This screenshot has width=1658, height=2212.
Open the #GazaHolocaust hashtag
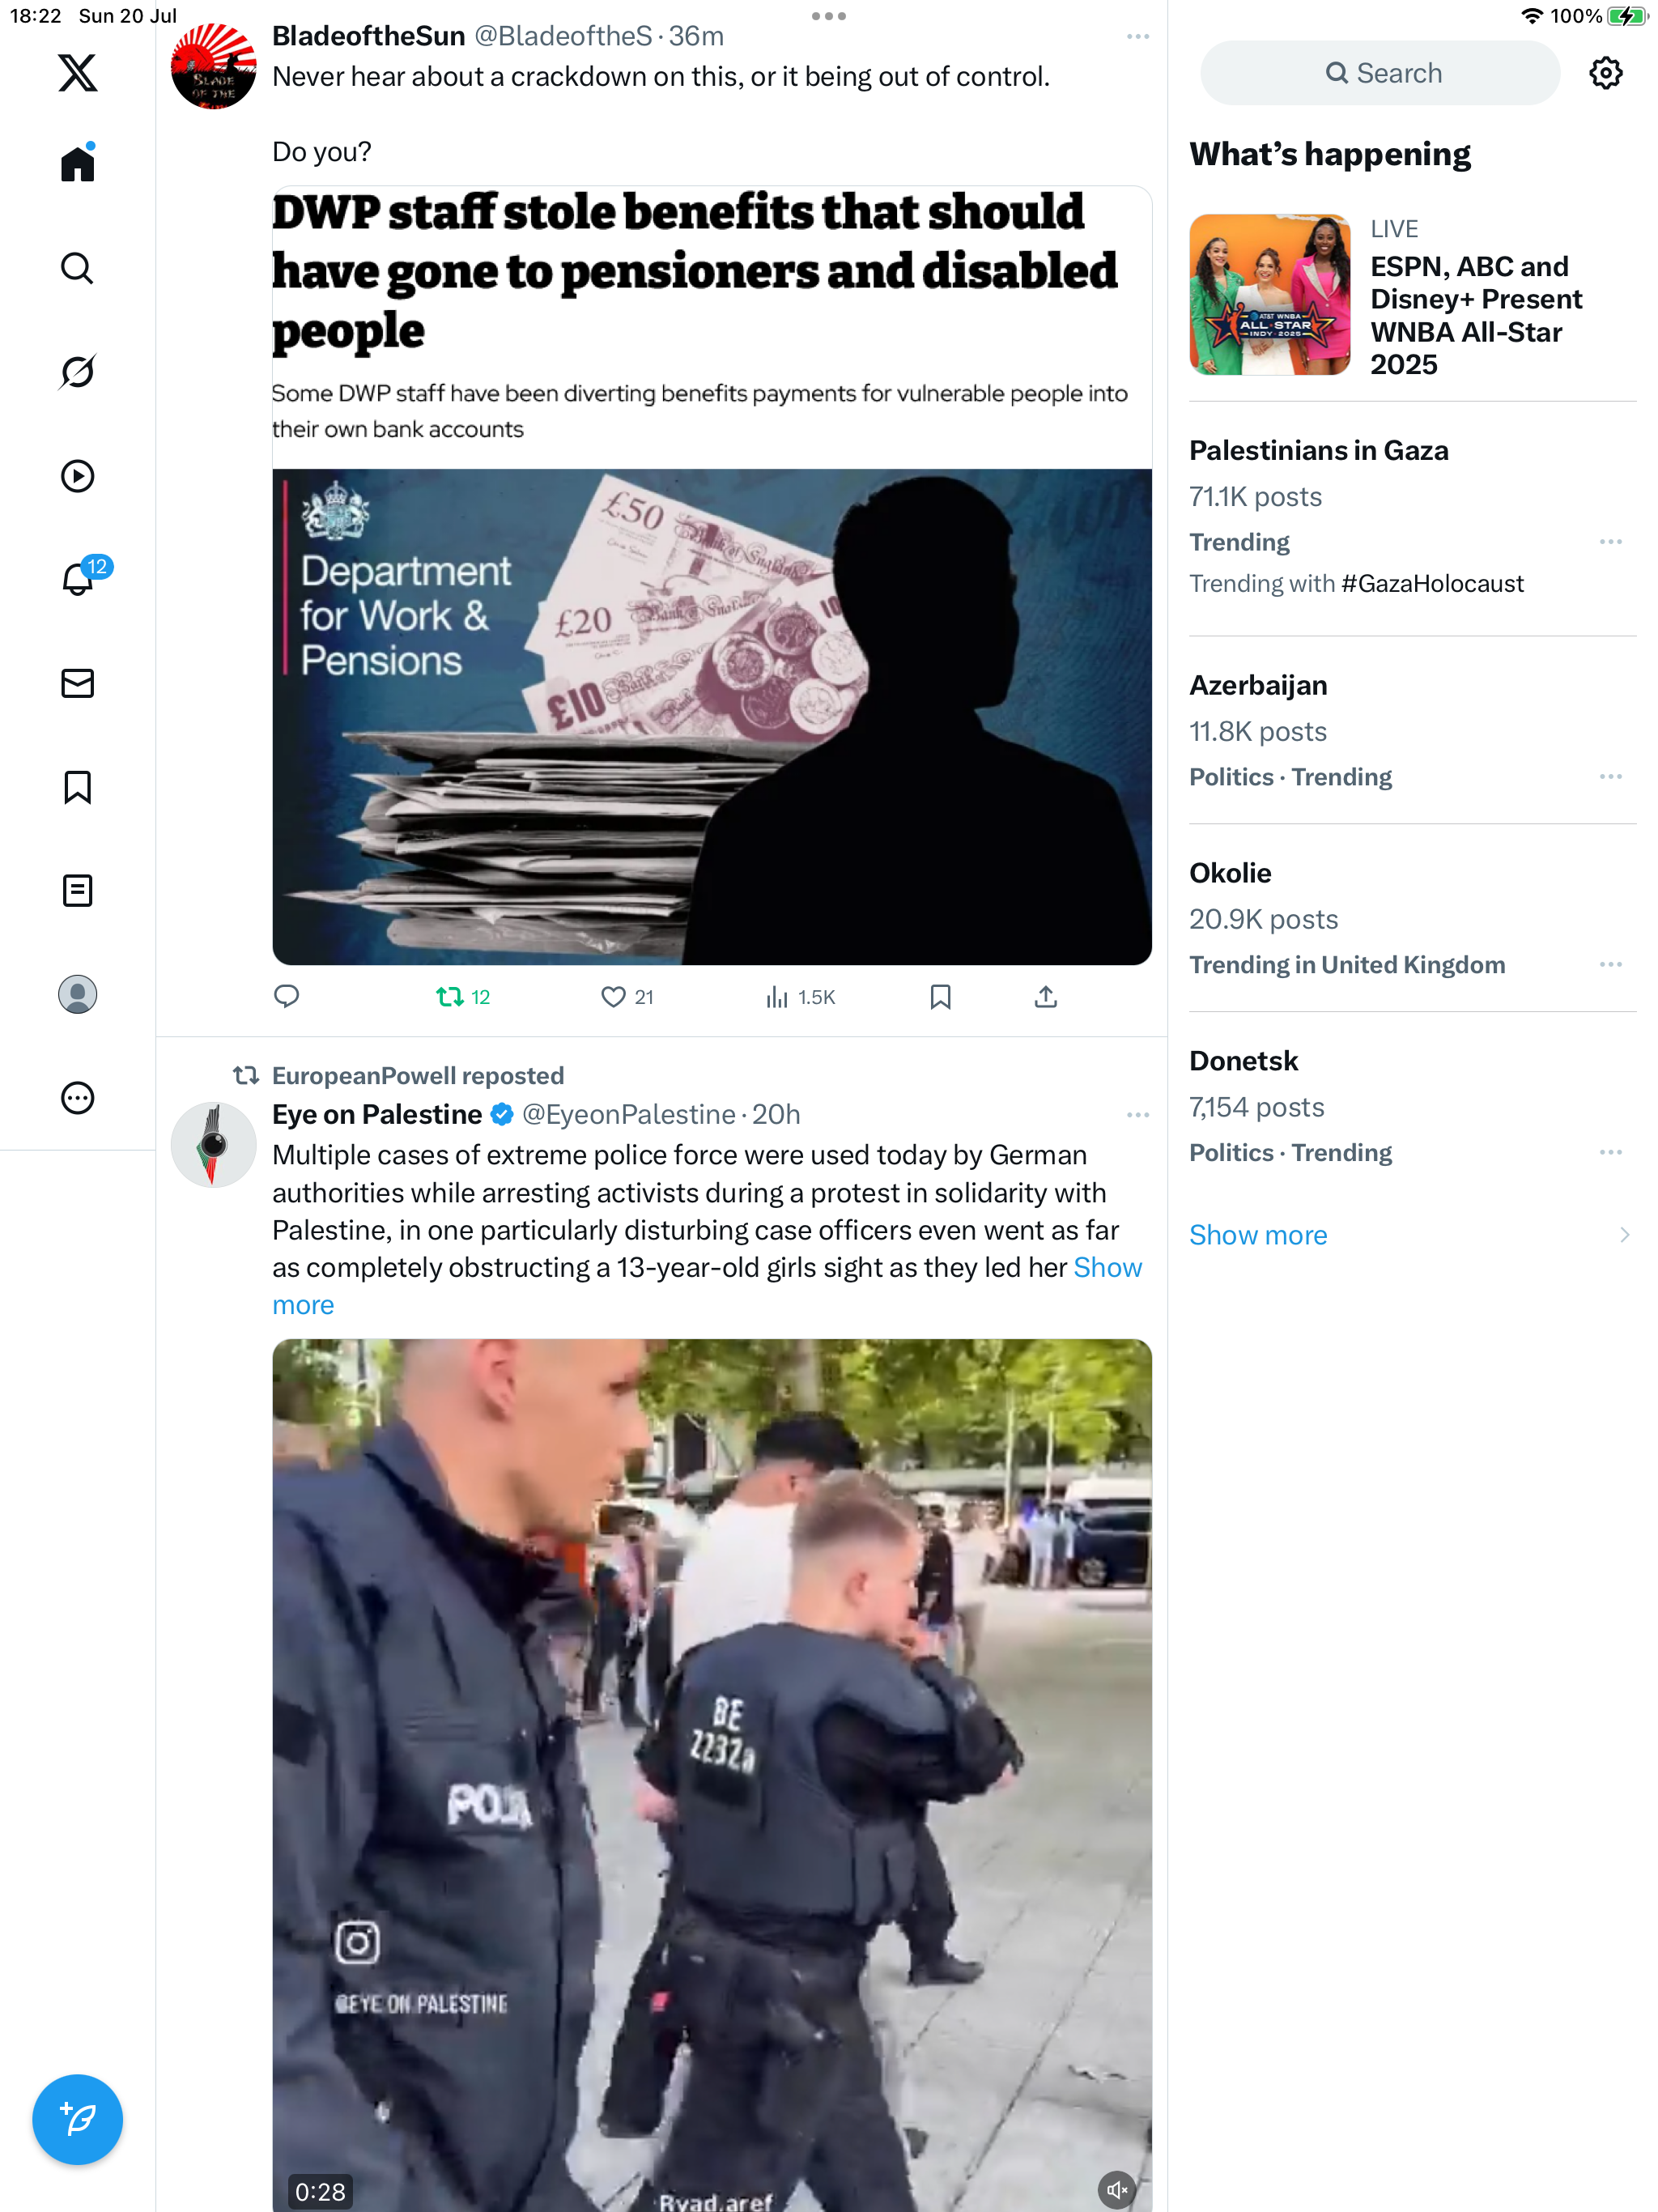pos(1432,583)
